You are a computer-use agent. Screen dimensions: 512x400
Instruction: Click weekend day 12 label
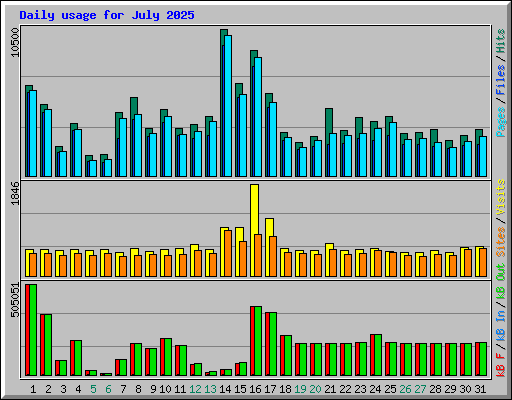(x=195, y=389)
